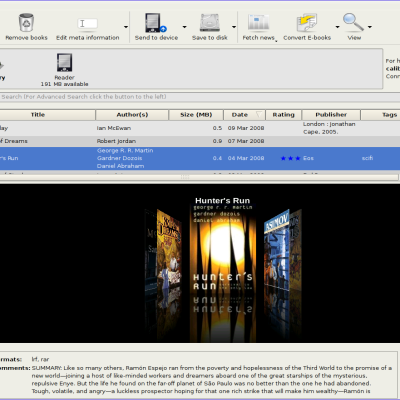Select the Reader device icon
This screenshot has height=400, width=400.
click(x=64, y=62)
